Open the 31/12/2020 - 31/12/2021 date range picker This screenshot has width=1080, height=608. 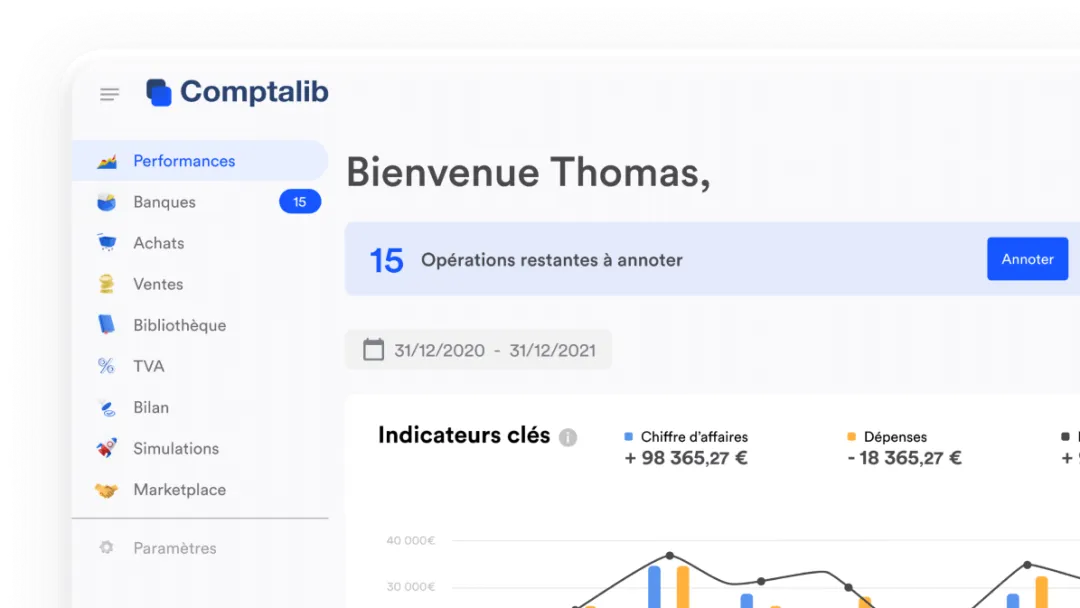coord(478,350)
